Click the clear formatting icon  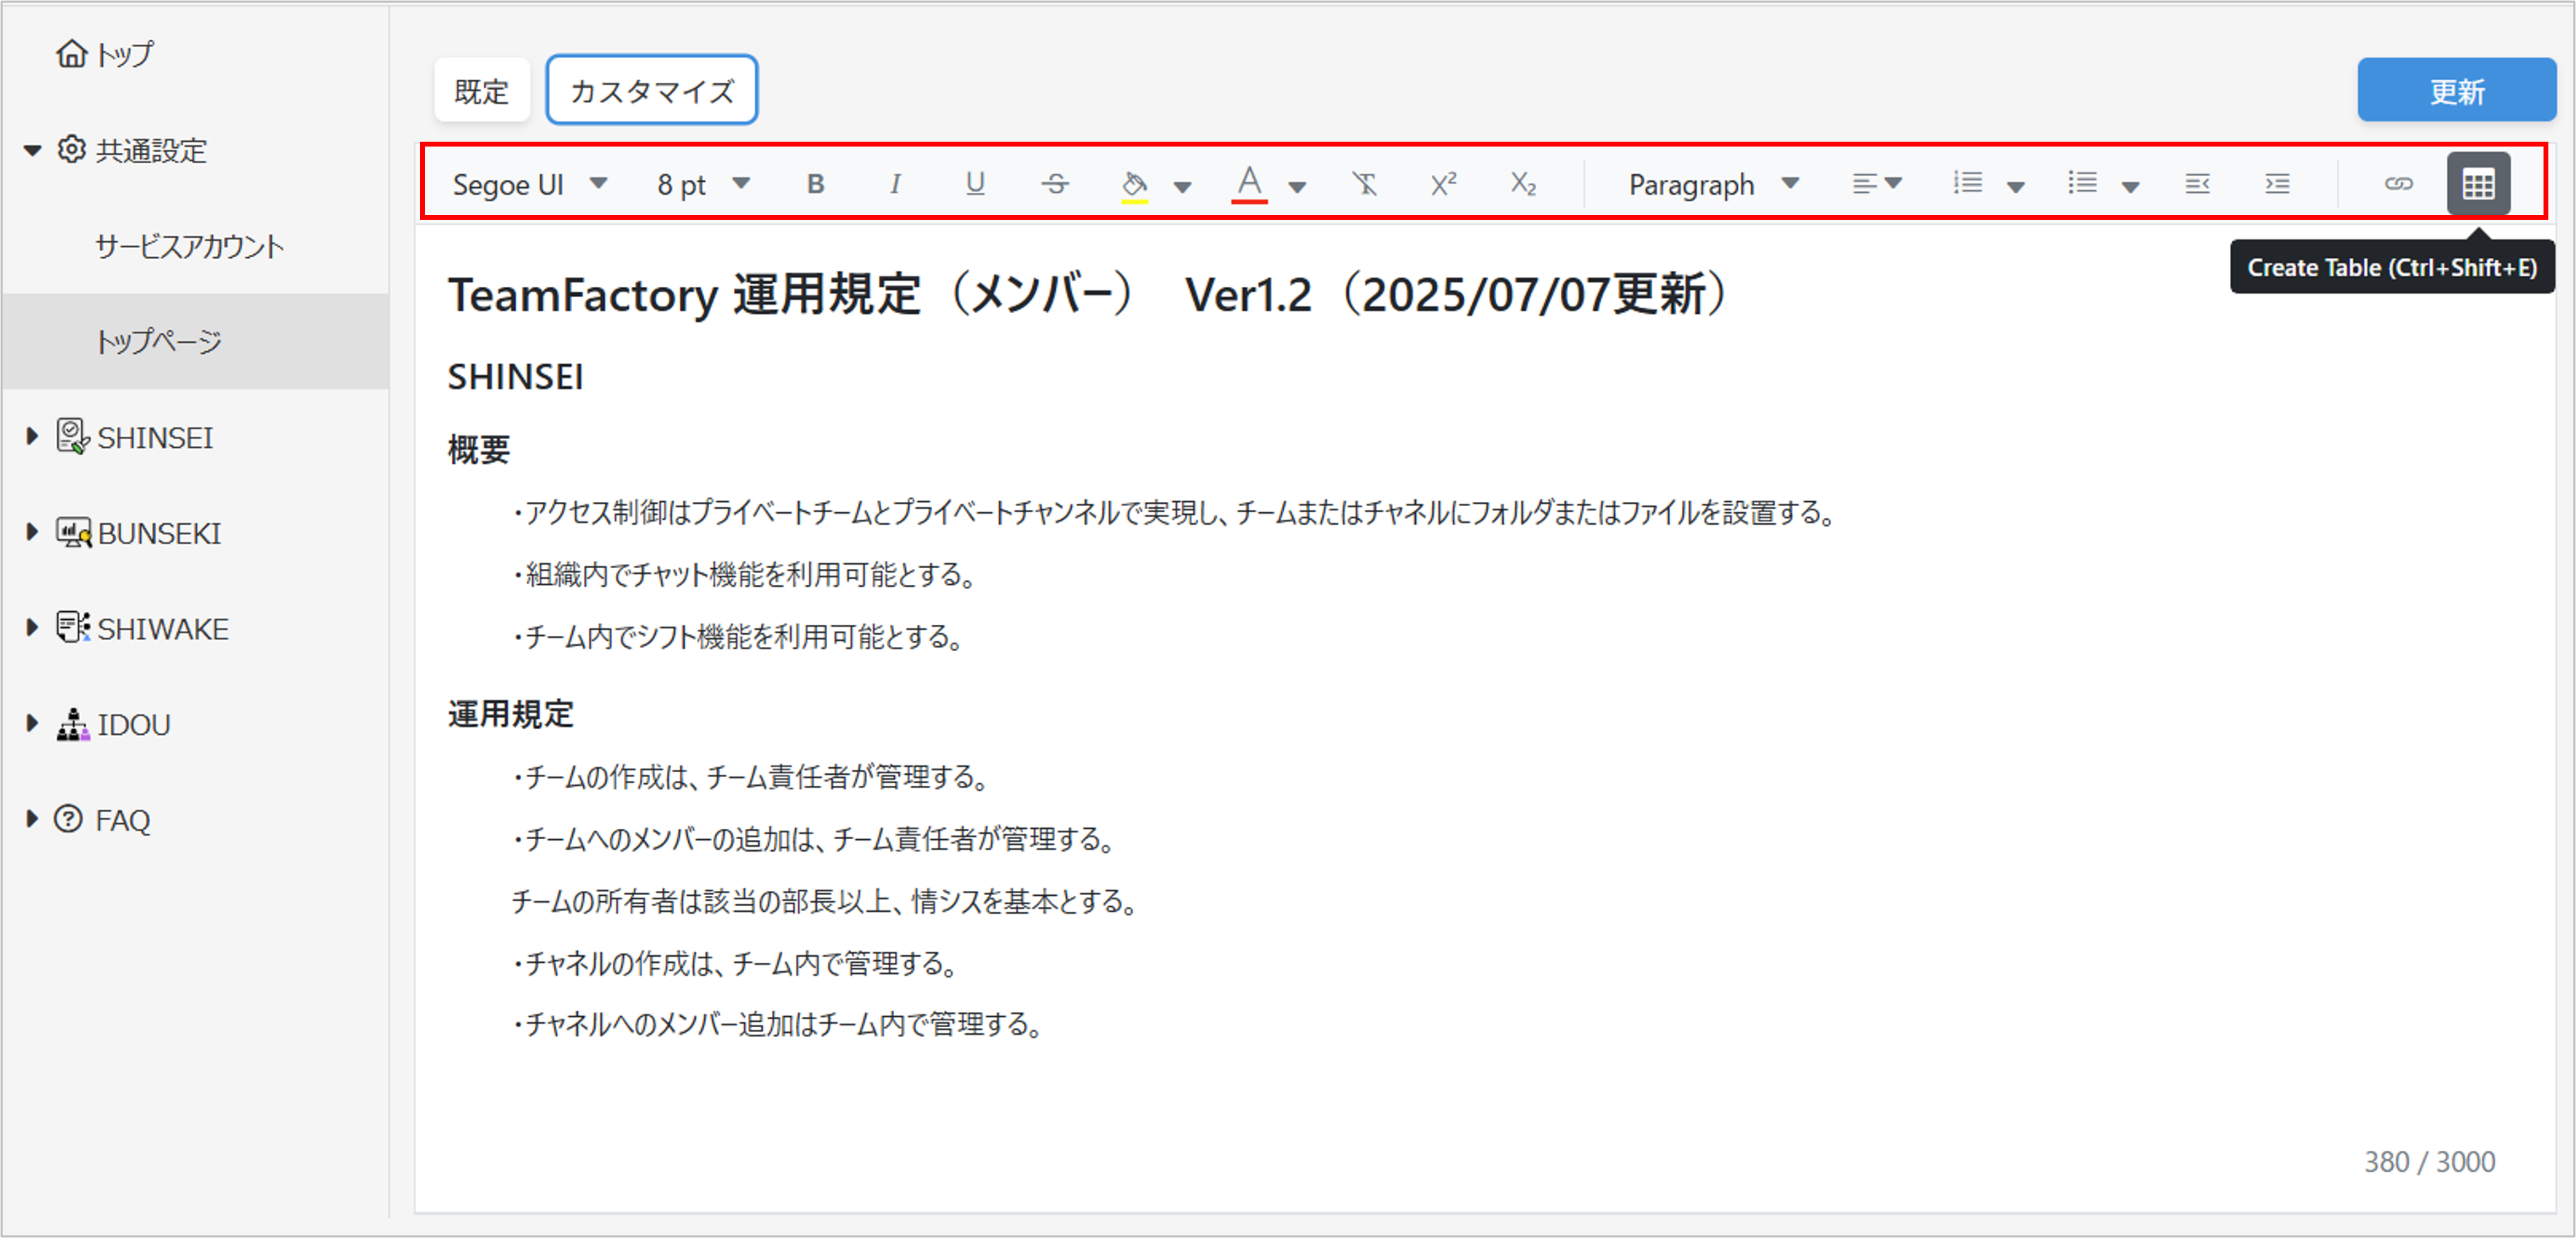point(1364,184)
